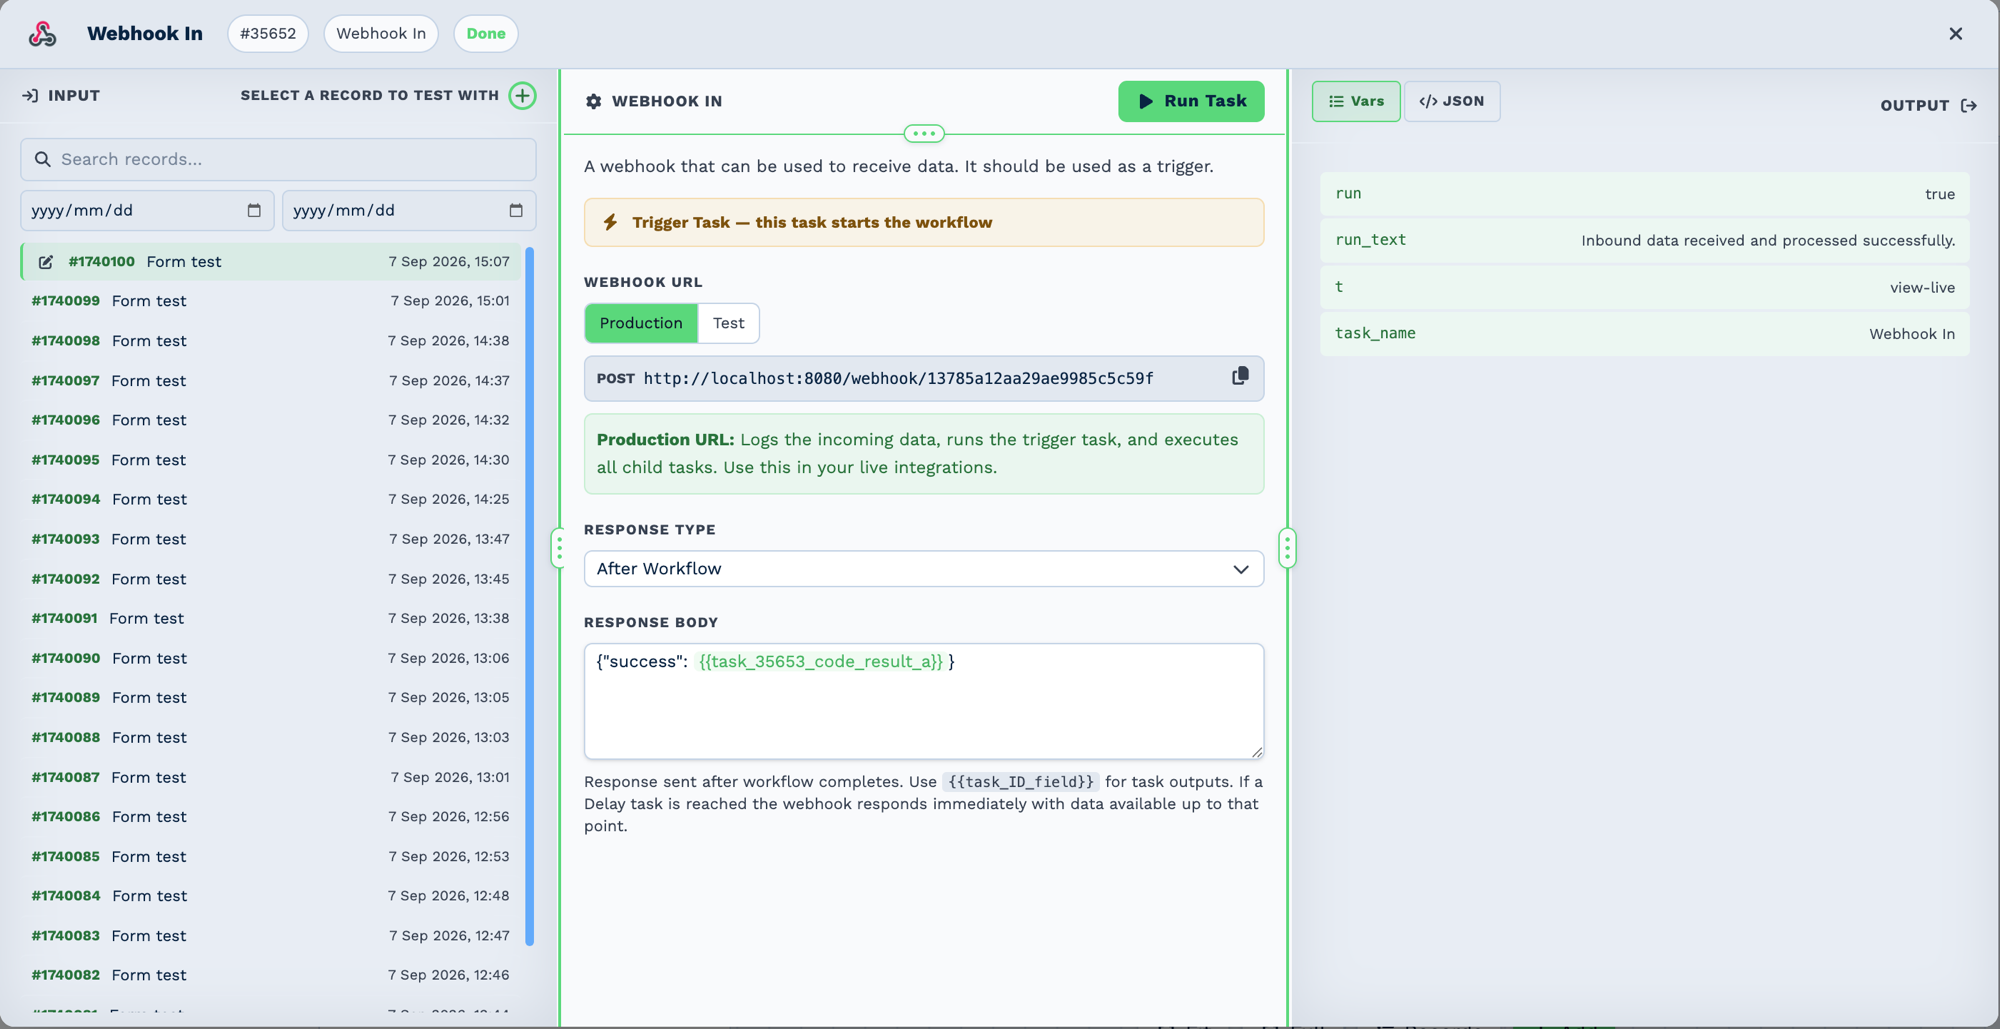Viewport: 2000px width, 1029px height.
Task: Switch to the Vars tab
Action: (x=1356, y=101)
